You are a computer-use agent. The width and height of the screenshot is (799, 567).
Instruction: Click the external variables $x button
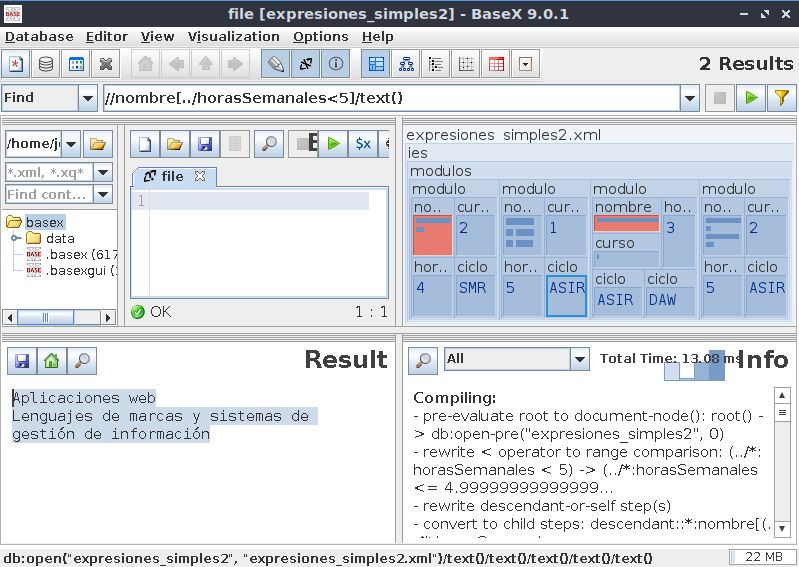tap(363, 144)
